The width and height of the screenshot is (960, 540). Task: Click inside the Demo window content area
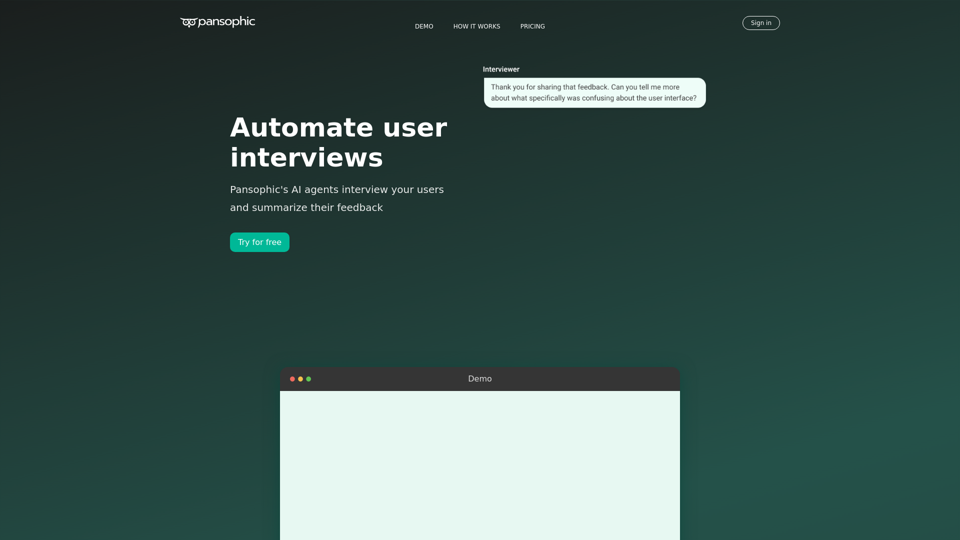[x=480, y=465]
